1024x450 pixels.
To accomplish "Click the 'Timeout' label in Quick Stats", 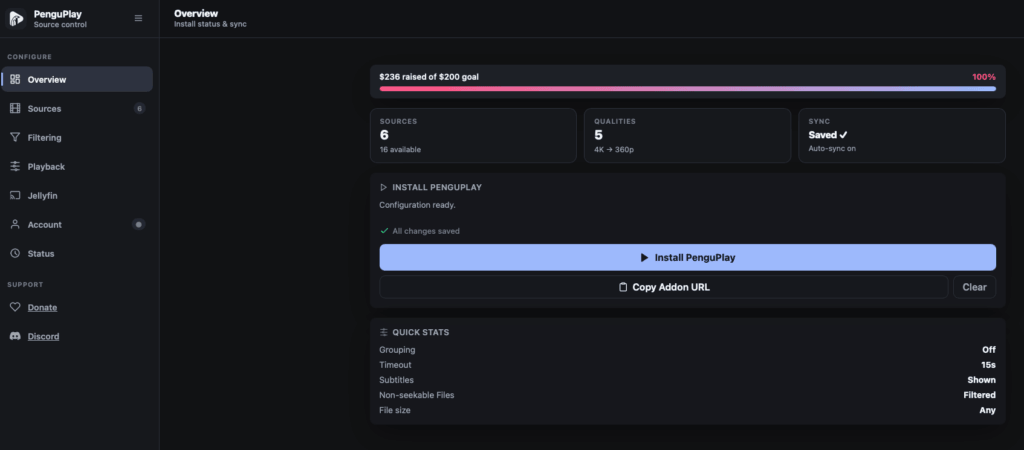I will point(395,364).
